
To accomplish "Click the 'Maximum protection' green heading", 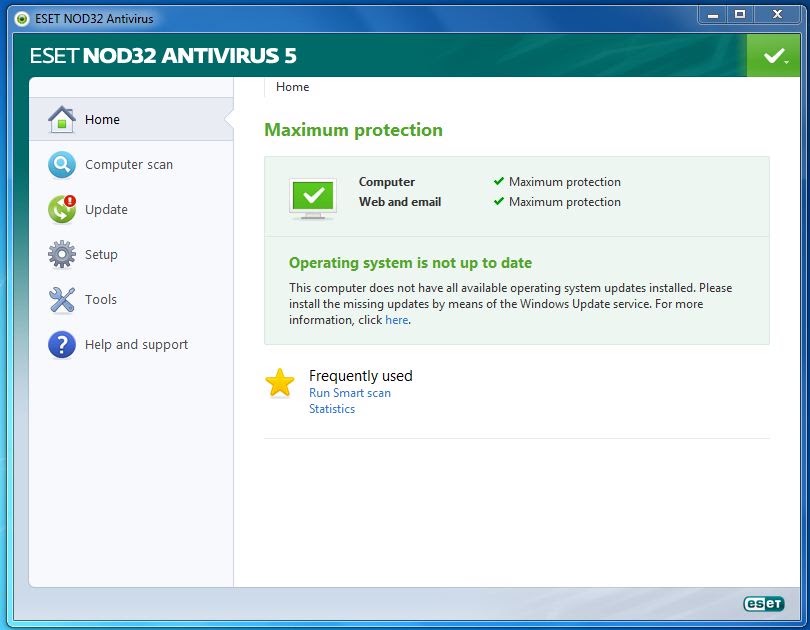I will pos(353,130).
